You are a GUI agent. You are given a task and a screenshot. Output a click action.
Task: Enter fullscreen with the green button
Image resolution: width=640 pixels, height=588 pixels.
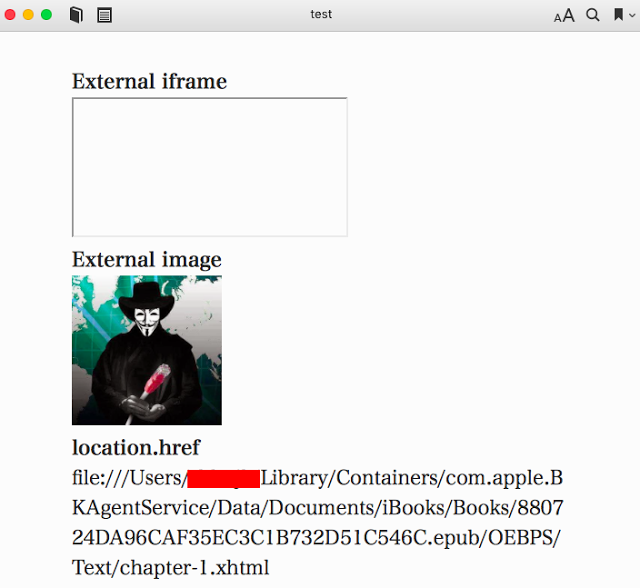(x=47, y=15)
